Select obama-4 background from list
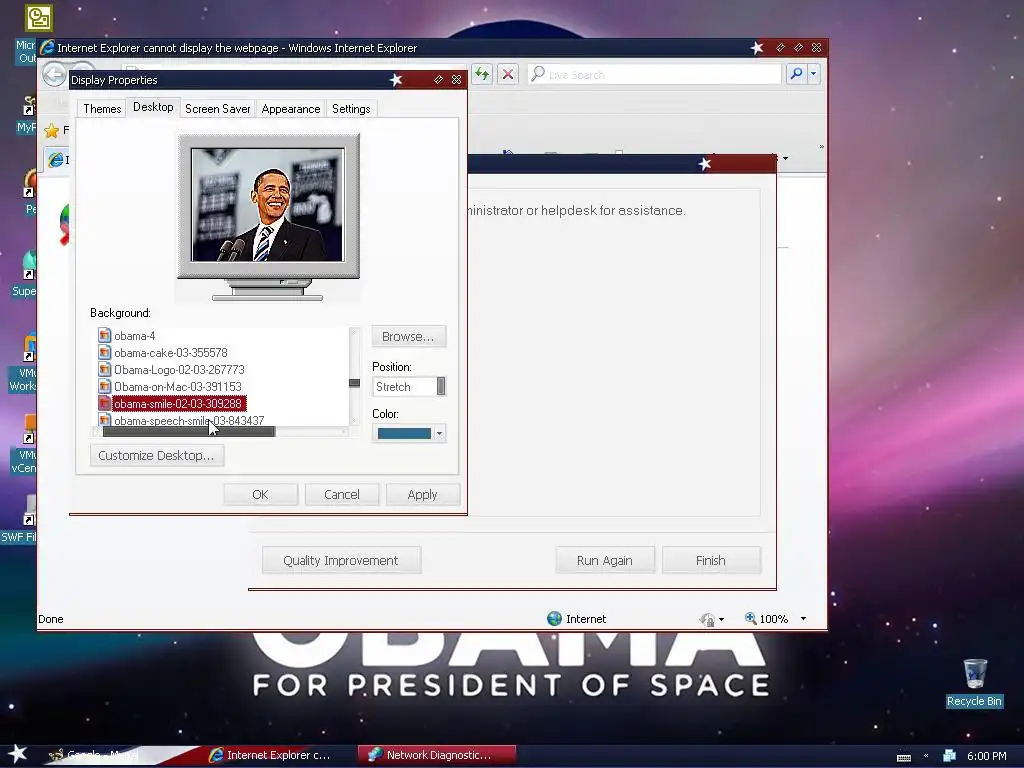Viewport: 1024px width, 768px height. coord(135,336)
